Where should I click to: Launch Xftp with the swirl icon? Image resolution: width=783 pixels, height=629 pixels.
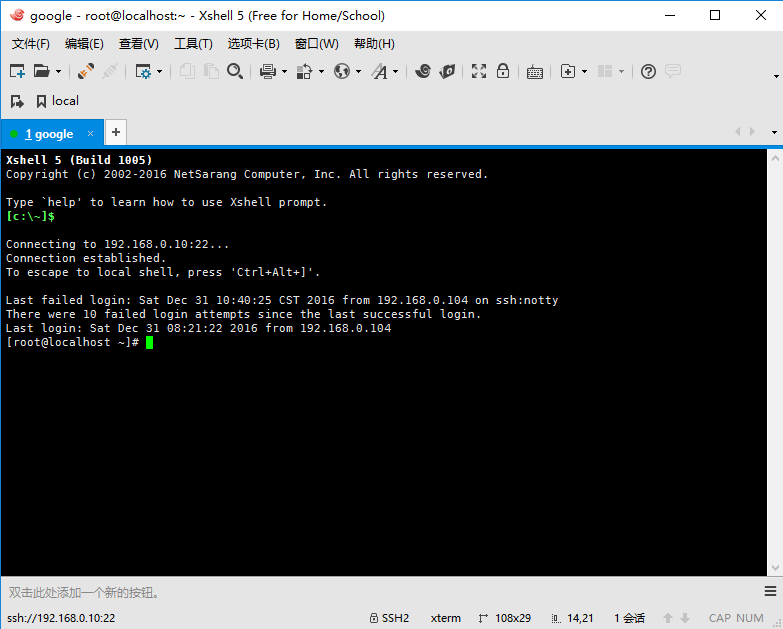423,71
